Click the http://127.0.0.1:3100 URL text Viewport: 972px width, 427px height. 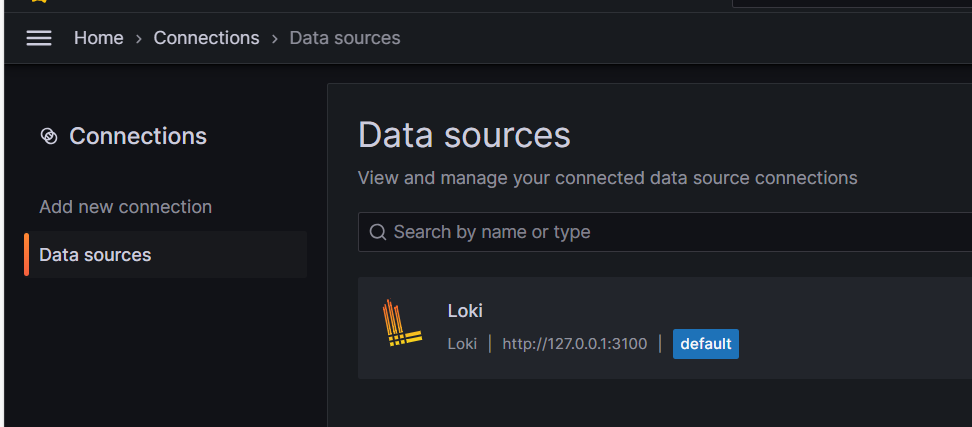tap(574, 344)
